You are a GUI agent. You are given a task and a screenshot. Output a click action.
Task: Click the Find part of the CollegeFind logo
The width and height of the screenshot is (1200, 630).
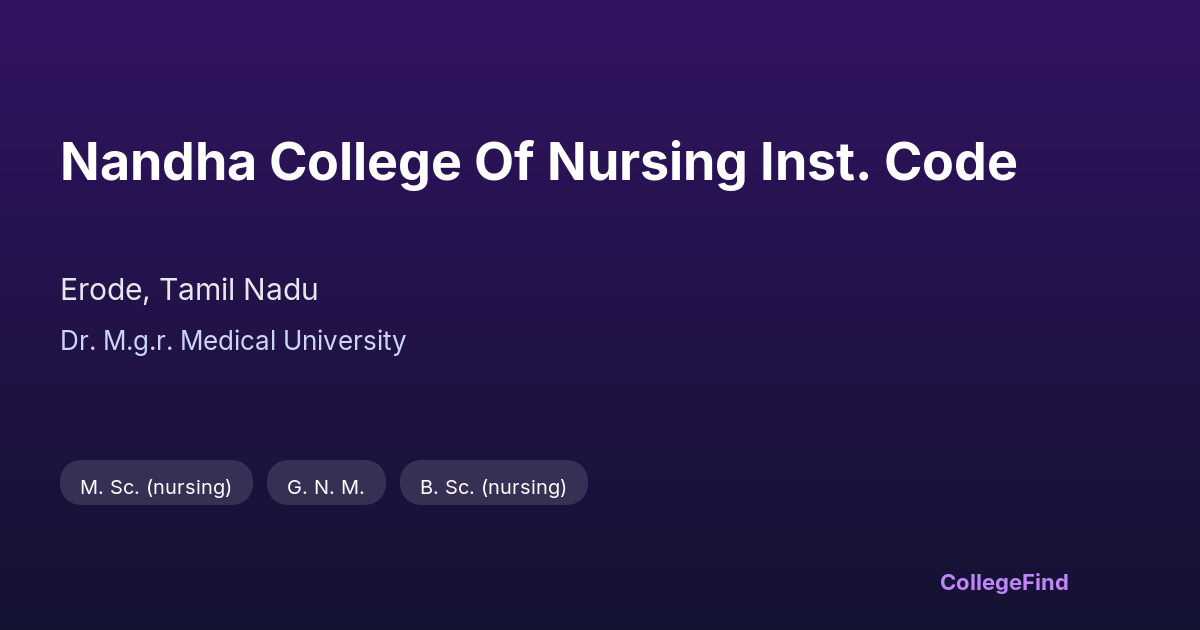pyautogui.click(x=1044, y=582)
